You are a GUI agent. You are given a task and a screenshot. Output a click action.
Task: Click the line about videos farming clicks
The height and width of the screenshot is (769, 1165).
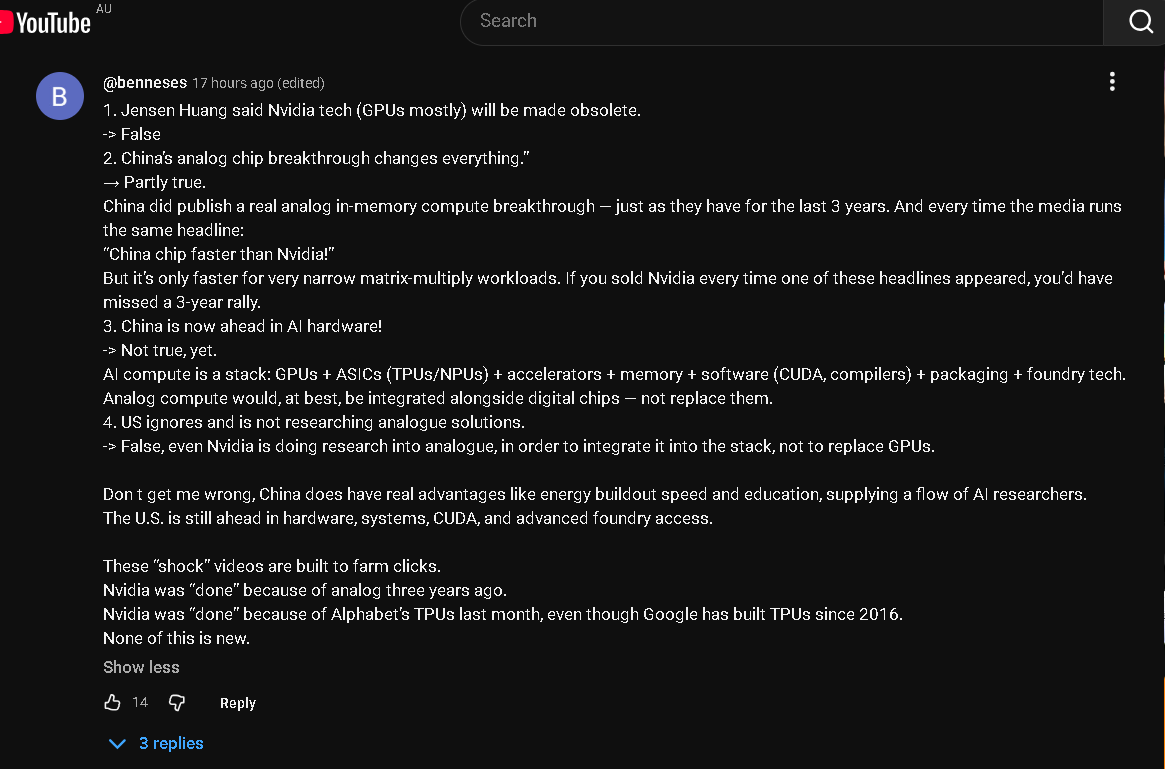click(271, 566)
